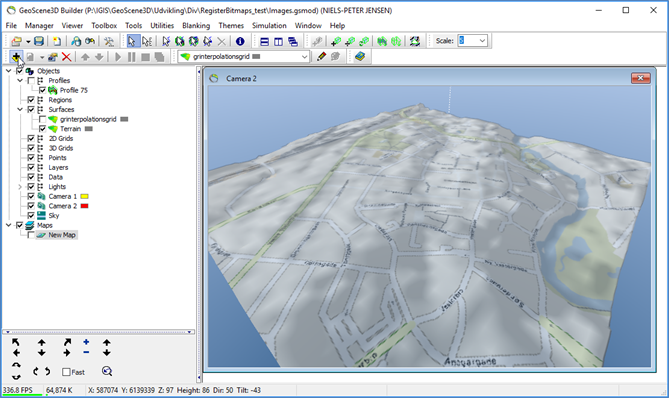Delete selected object with the red X icon
This screenshot has height=398, width=669.
pos(66,57)
